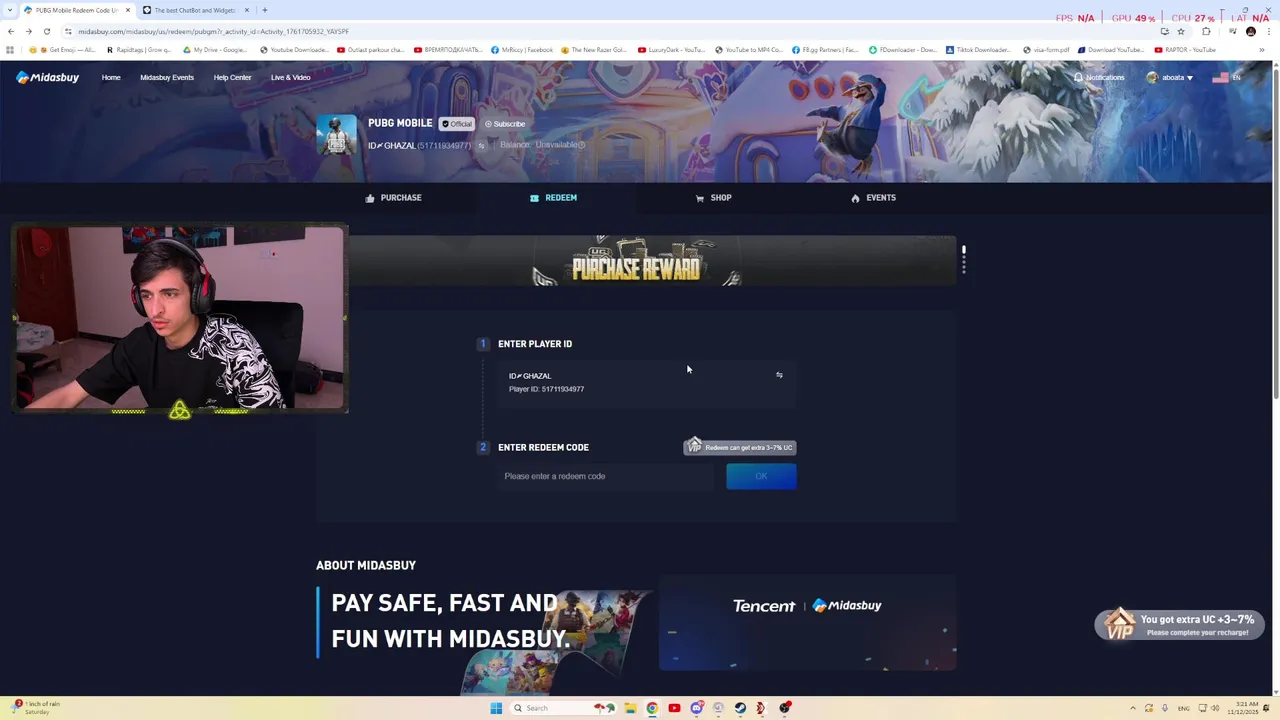Open File Explorer from taskbar
This screenshot has height=720, width=1280.
pos(630,708)
